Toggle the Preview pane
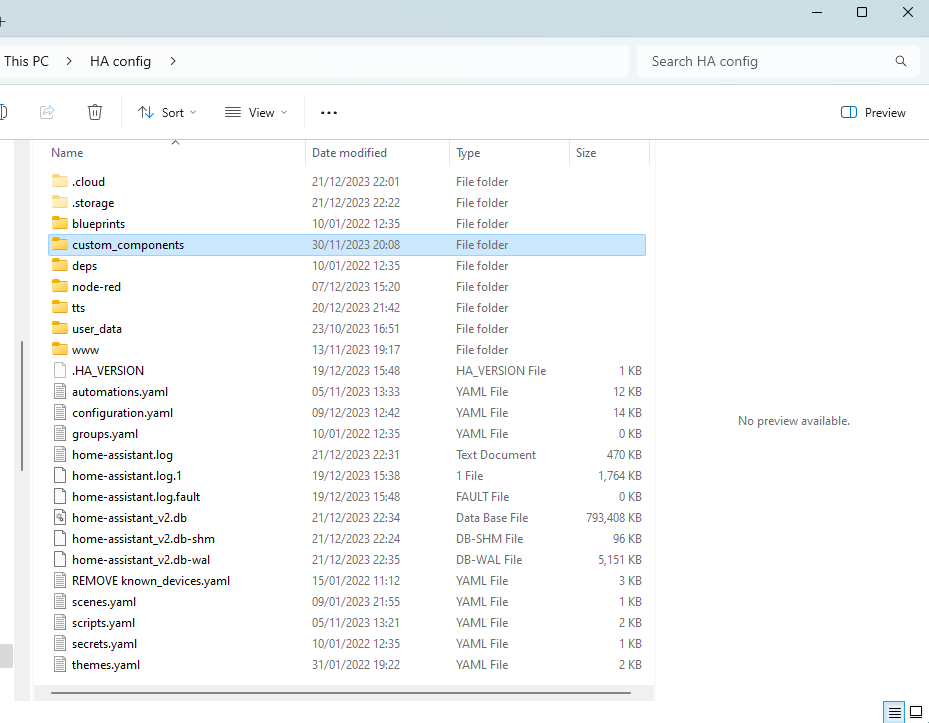 tap(872, 112)
